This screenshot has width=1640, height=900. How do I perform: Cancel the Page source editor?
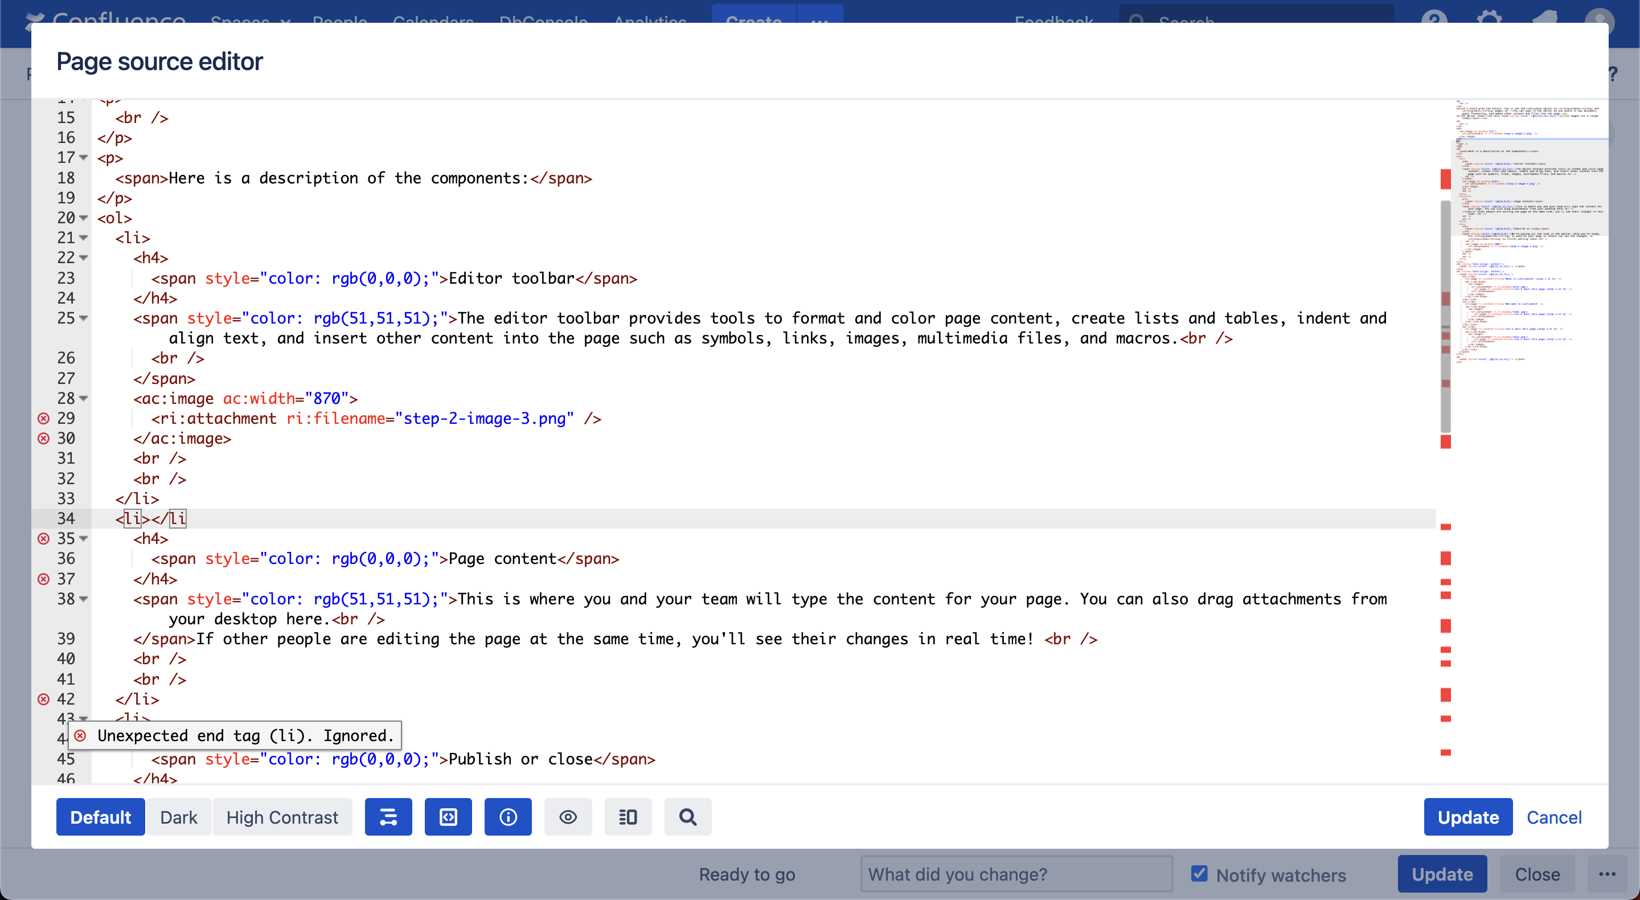click(1553, 817)
